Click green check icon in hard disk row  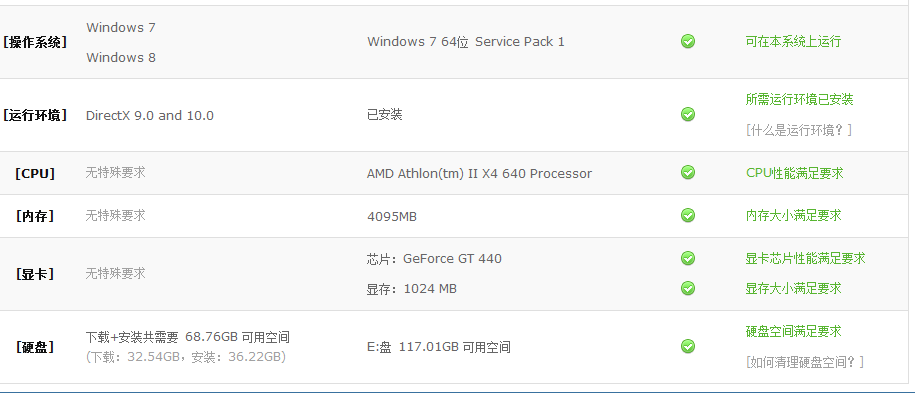click(x=688, y=346)
